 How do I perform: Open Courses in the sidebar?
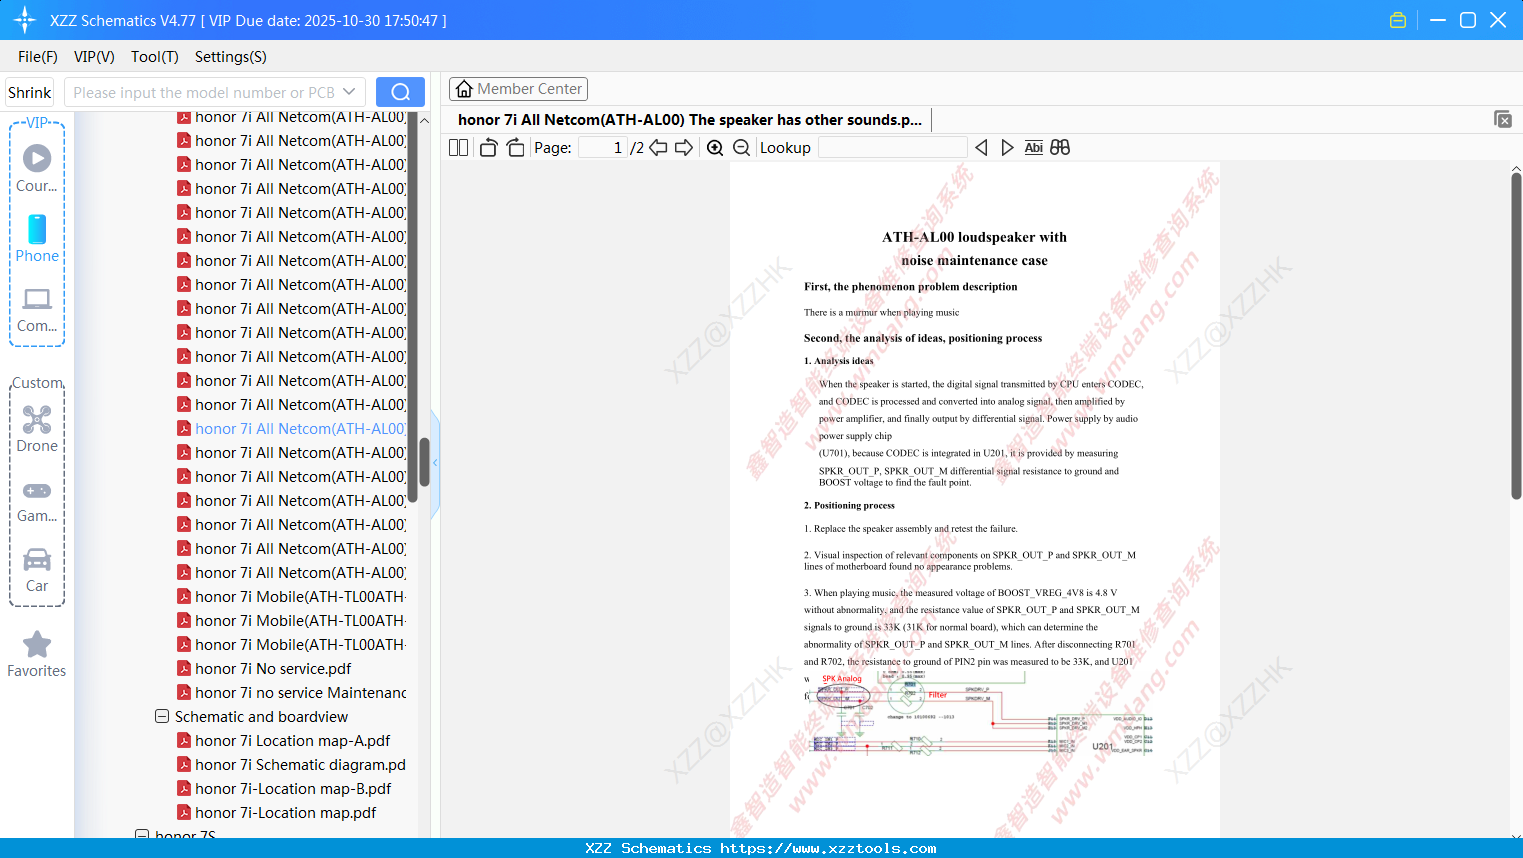pyautogui.click(x=37, y=169)
